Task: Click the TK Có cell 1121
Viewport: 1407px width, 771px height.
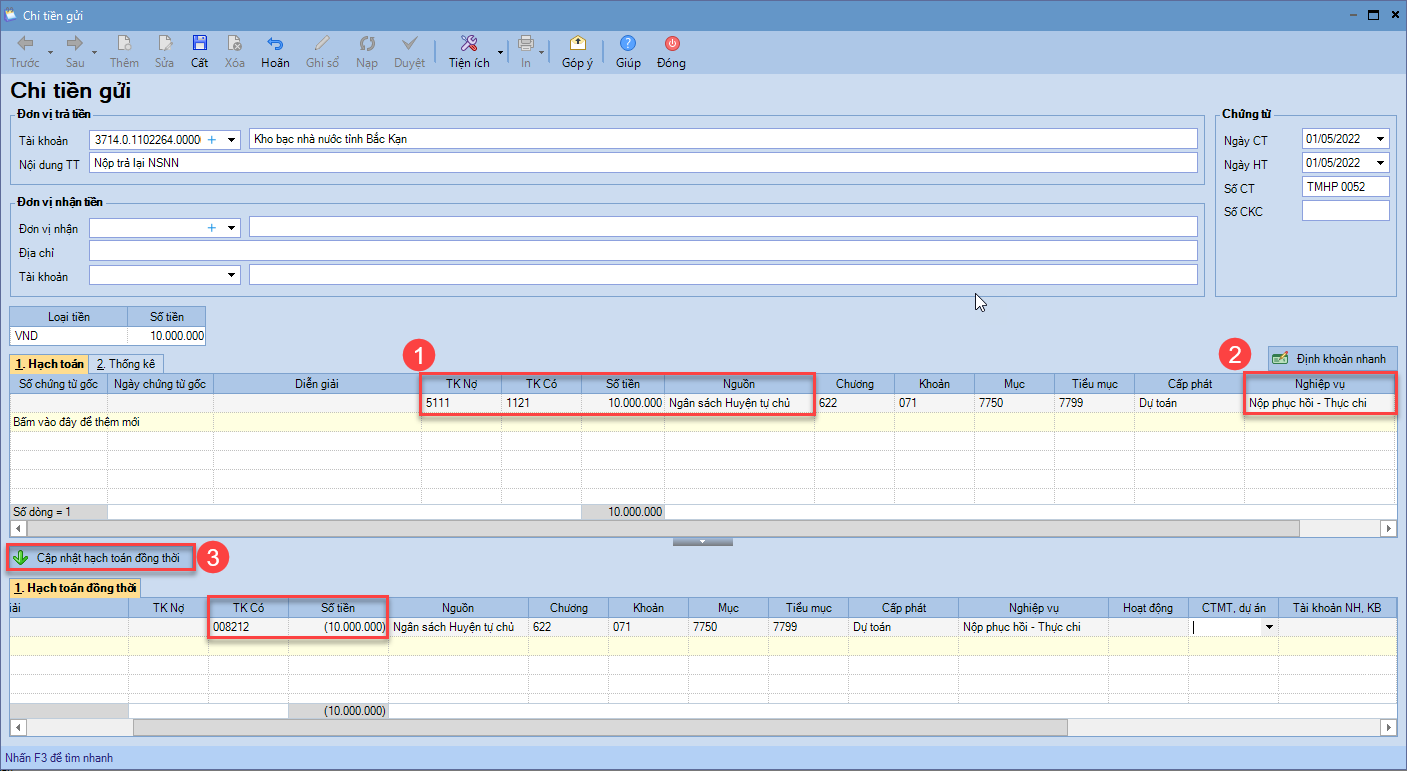Action: (541, 403)
